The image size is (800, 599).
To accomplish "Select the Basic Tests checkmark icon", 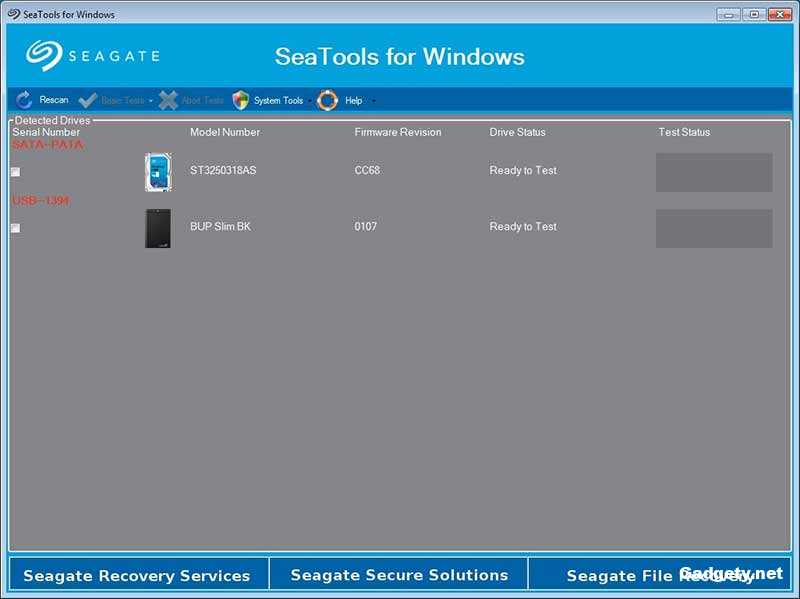I will 88,100.
